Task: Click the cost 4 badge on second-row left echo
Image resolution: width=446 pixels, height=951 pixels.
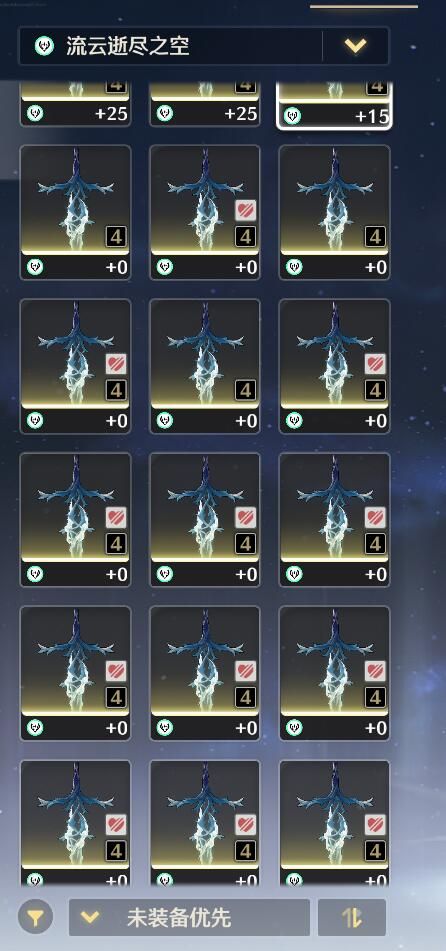Action: tap(116, 236)
